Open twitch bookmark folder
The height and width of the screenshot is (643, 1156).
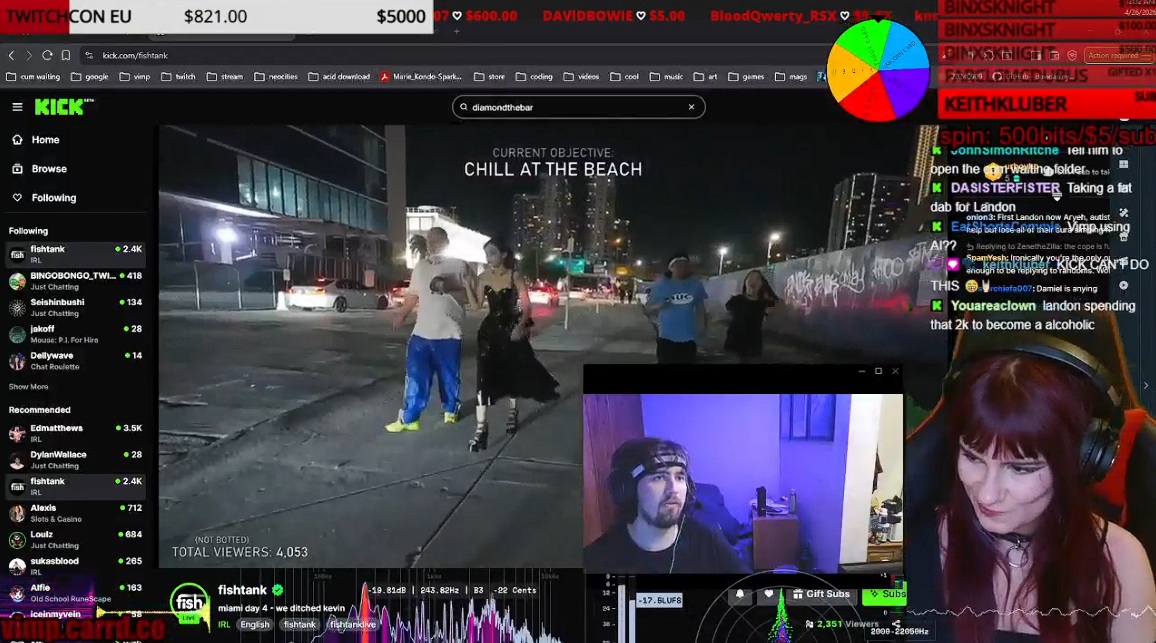(178, 77)
